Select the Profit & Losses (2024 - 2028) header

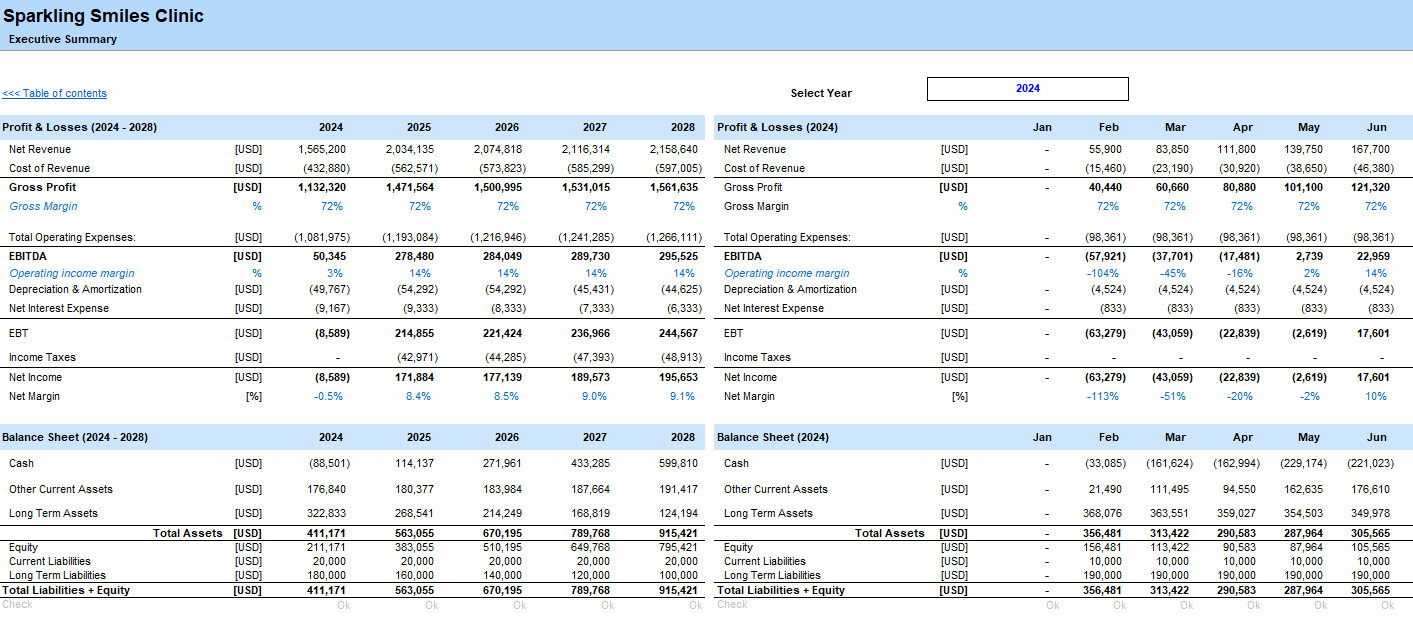pyautogui.click(x=80, y=128)
